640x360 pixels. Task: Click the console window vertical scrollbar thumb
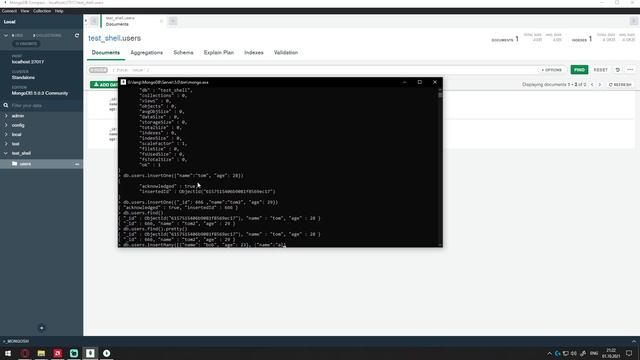pyautogui.click(x=440, y=95)
